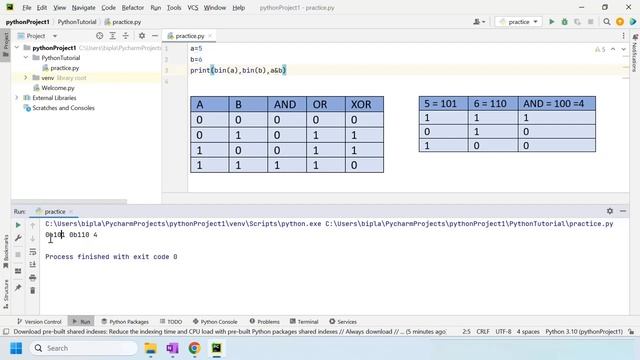Run the practice configuration with the green play button
This screenshot has width=640, height=360.
pyautogui.click(x=551, y=22)
